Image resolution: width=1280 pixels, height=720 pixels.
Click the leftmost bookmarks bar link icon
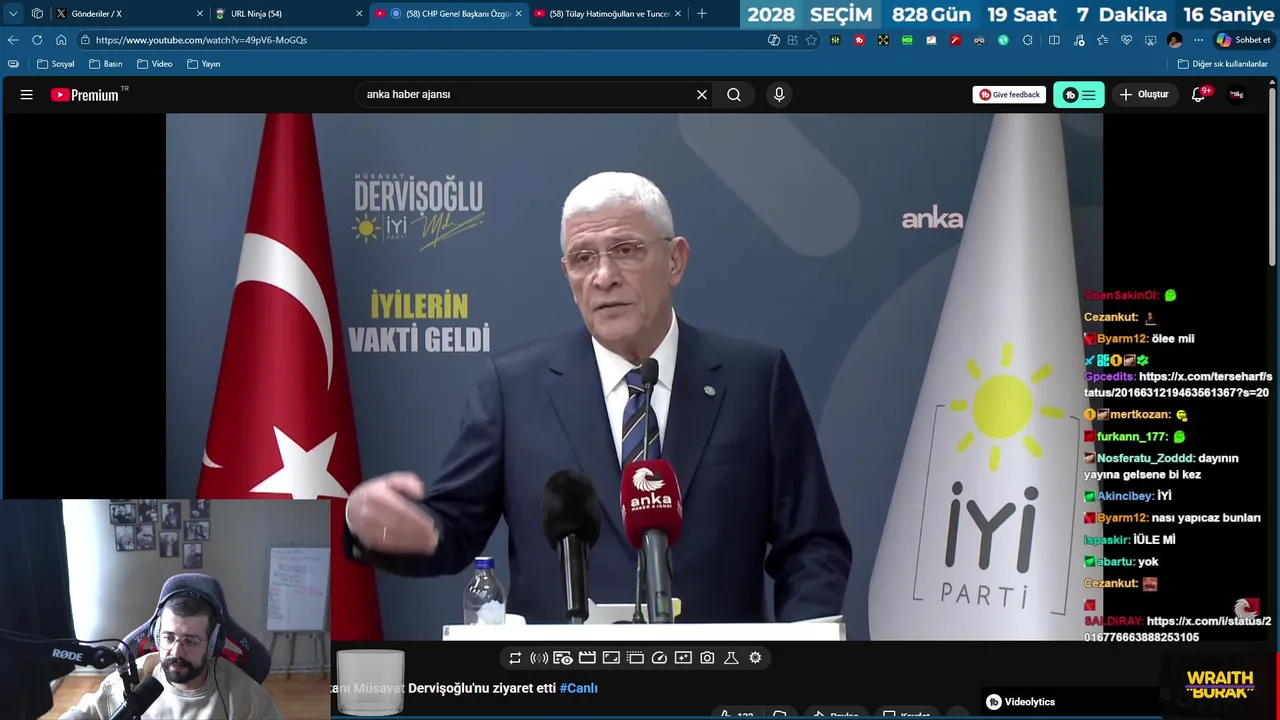tap(13, 64)
